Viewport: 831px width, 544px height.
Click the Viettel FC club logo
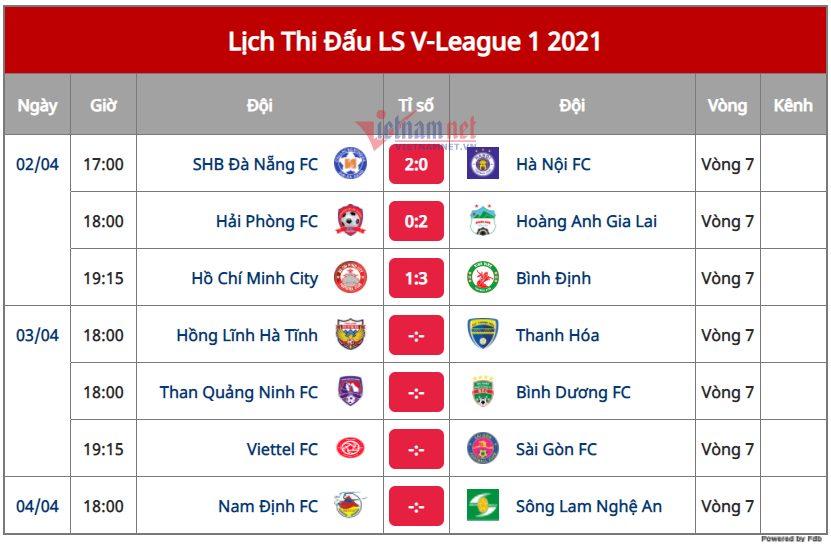pyautogui.click(x=350, y=449)
